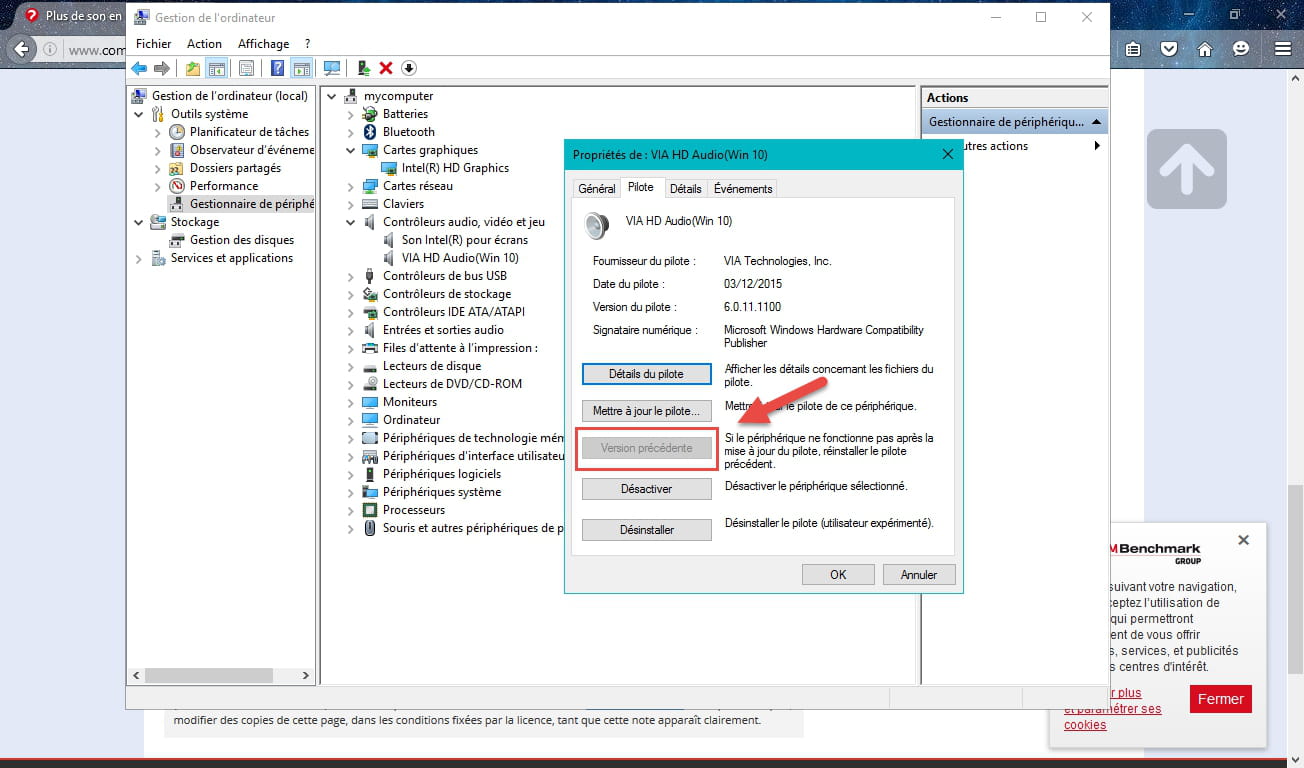The width and height of the screenshot is (1304, 768).
Task: Collapse Contrôleurs audio, vidéo et jeu category
Action: click(x=350, y=222)
